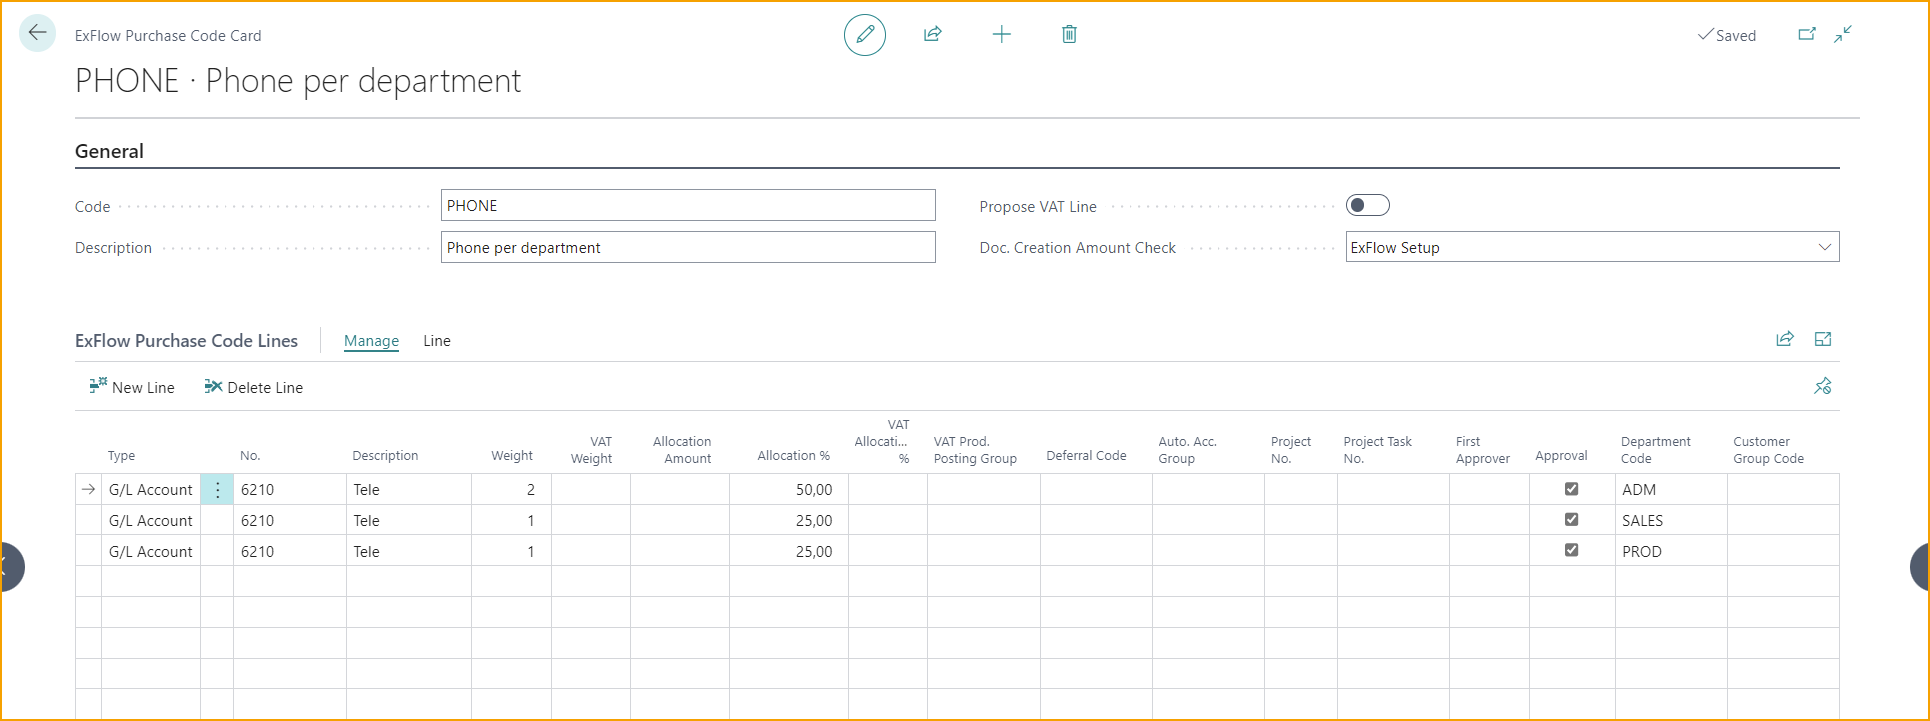Click the share icon in header
Screen dimensions: 1930x721
[x=933, y=35]
